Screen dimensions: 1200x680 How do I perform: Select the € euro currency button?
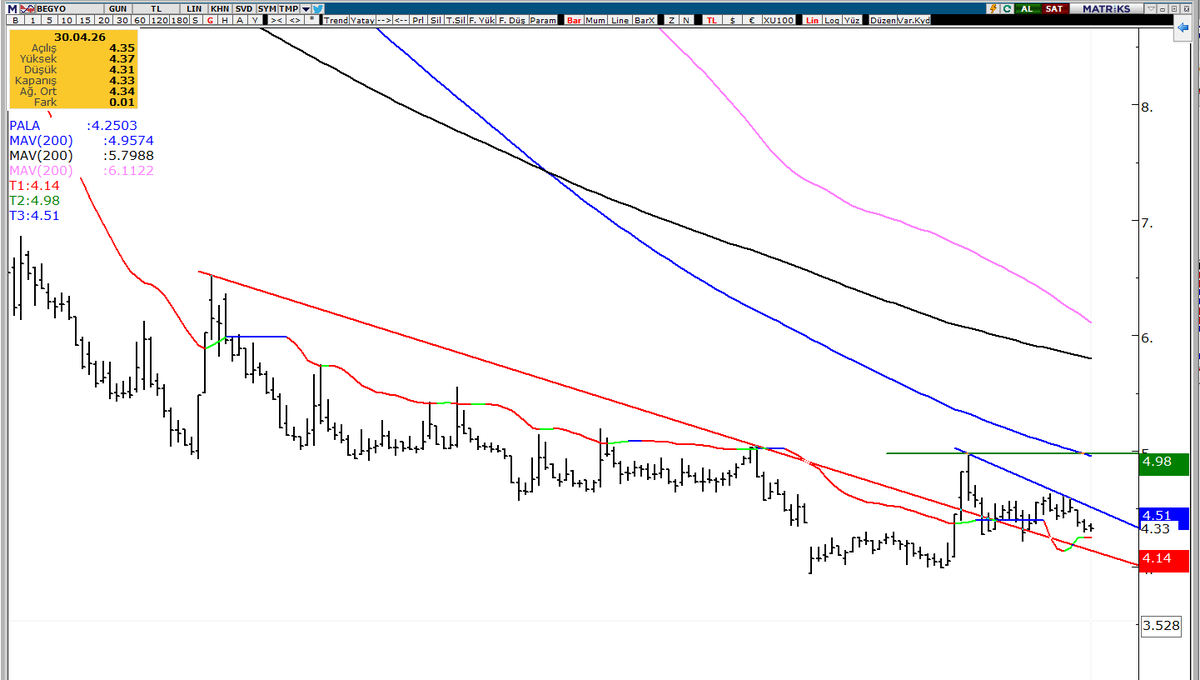[752, 20]
